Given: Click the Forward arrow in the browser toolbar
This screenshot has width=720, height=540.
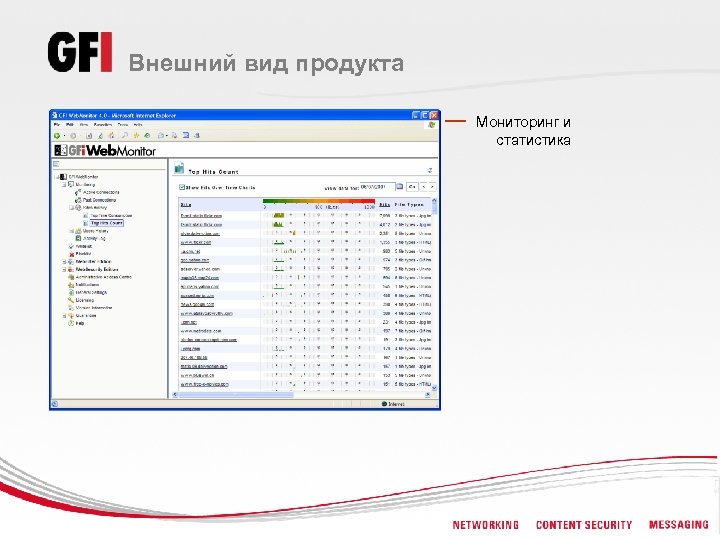Looking at the screenshot, I should [x=73, y=135].
